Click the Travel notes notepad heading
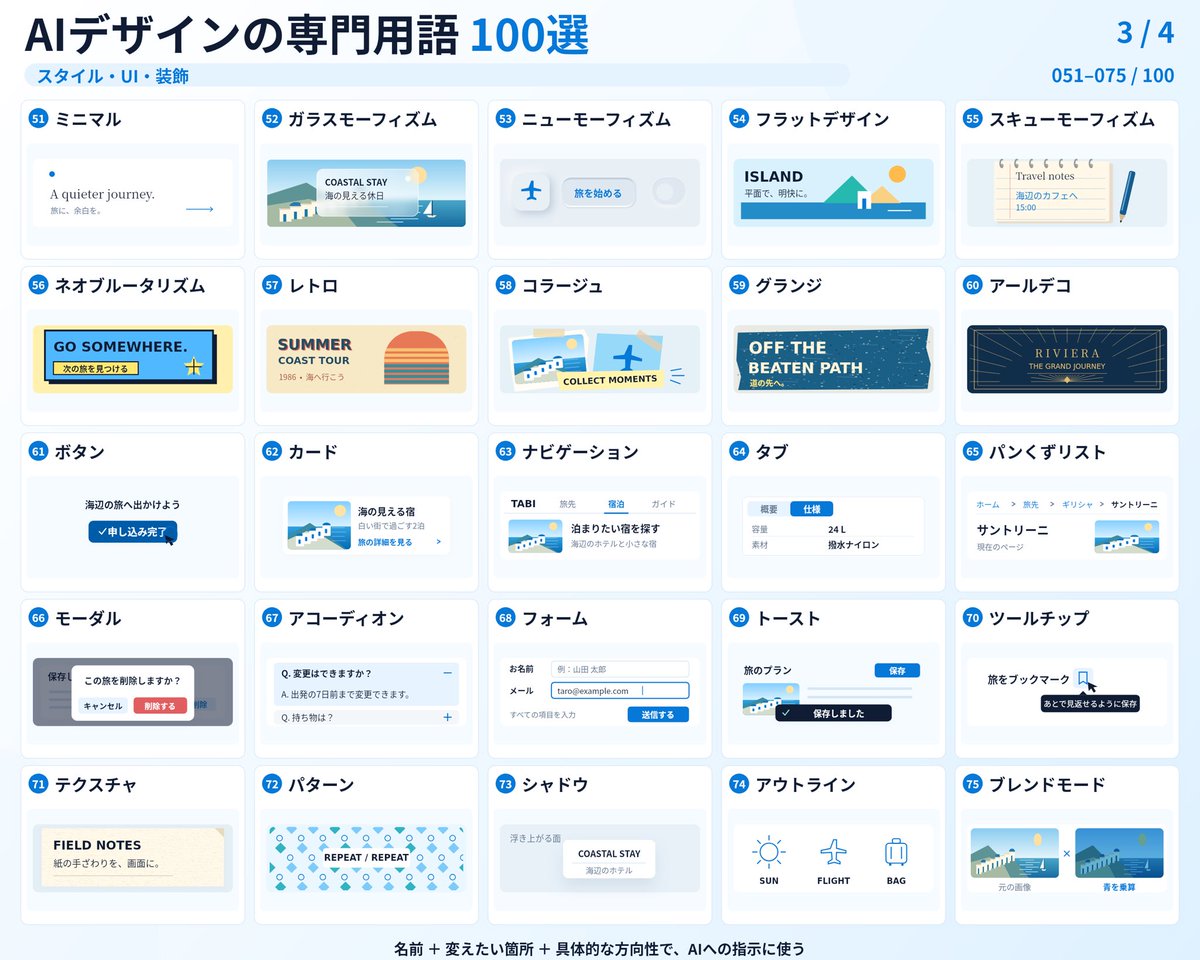The height and width of the screenshot is (960, 1200). click(x=1044, y=176)
